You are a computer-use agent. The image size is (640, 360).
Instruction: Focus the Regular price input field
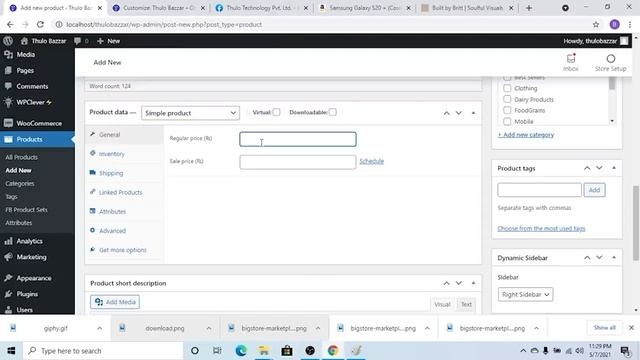point(298,139)
